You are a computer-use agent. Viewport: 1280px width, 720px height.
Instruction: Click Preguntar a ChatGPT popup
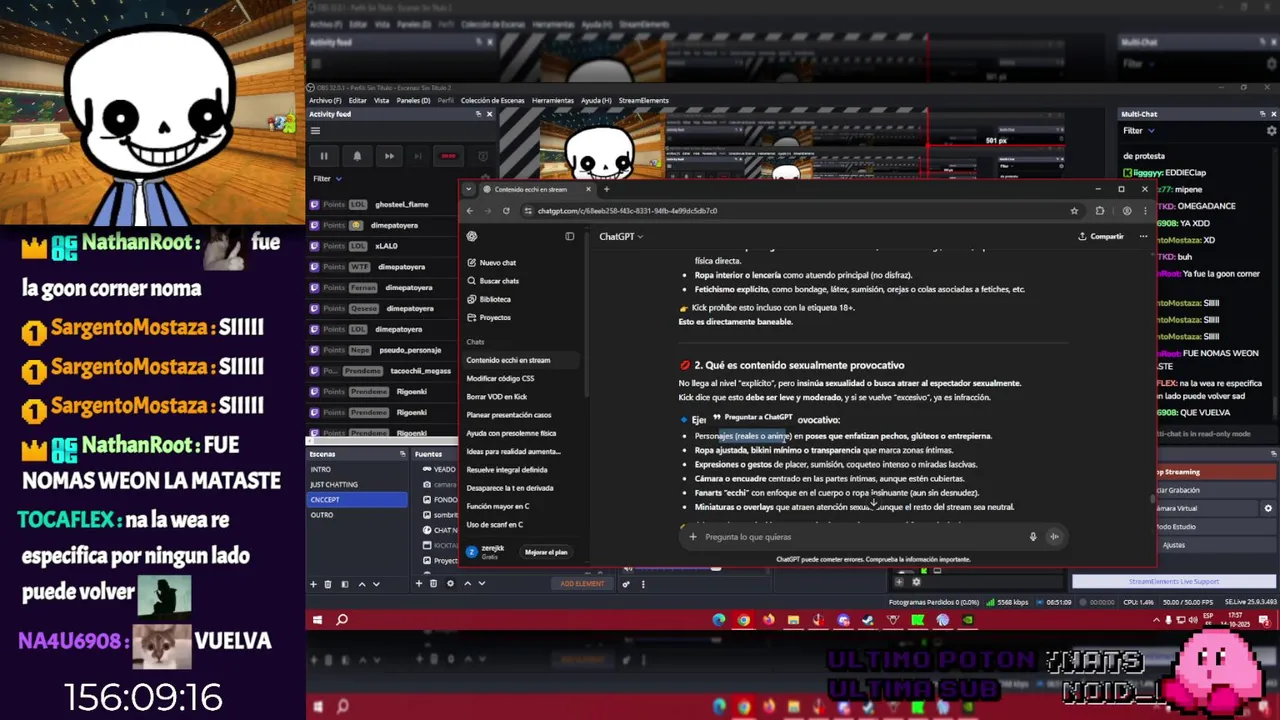[x=752, y=417]
